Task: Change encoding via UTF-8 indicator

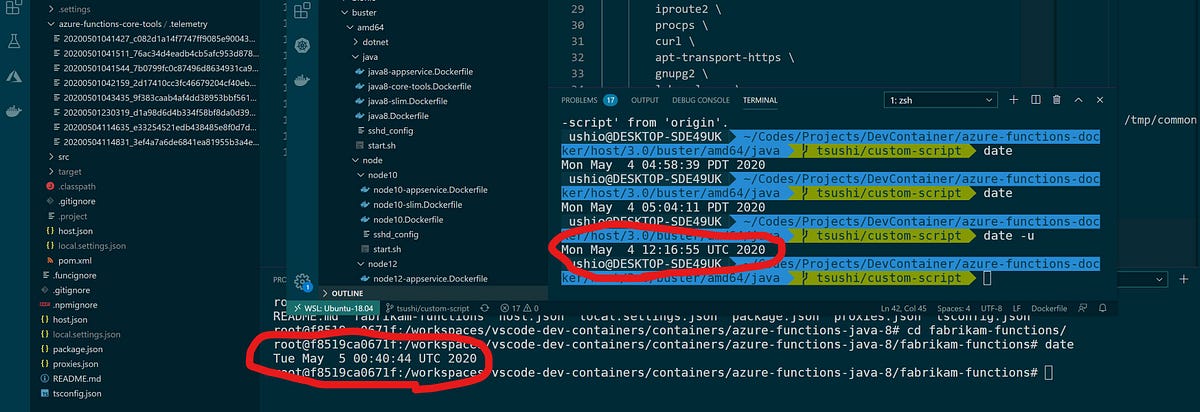Action: [994, 307]
